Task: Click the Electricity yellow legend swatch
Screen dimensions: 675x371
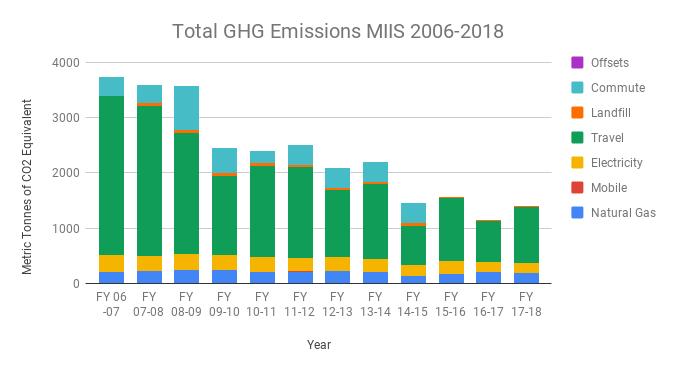Action: (577, 162)
